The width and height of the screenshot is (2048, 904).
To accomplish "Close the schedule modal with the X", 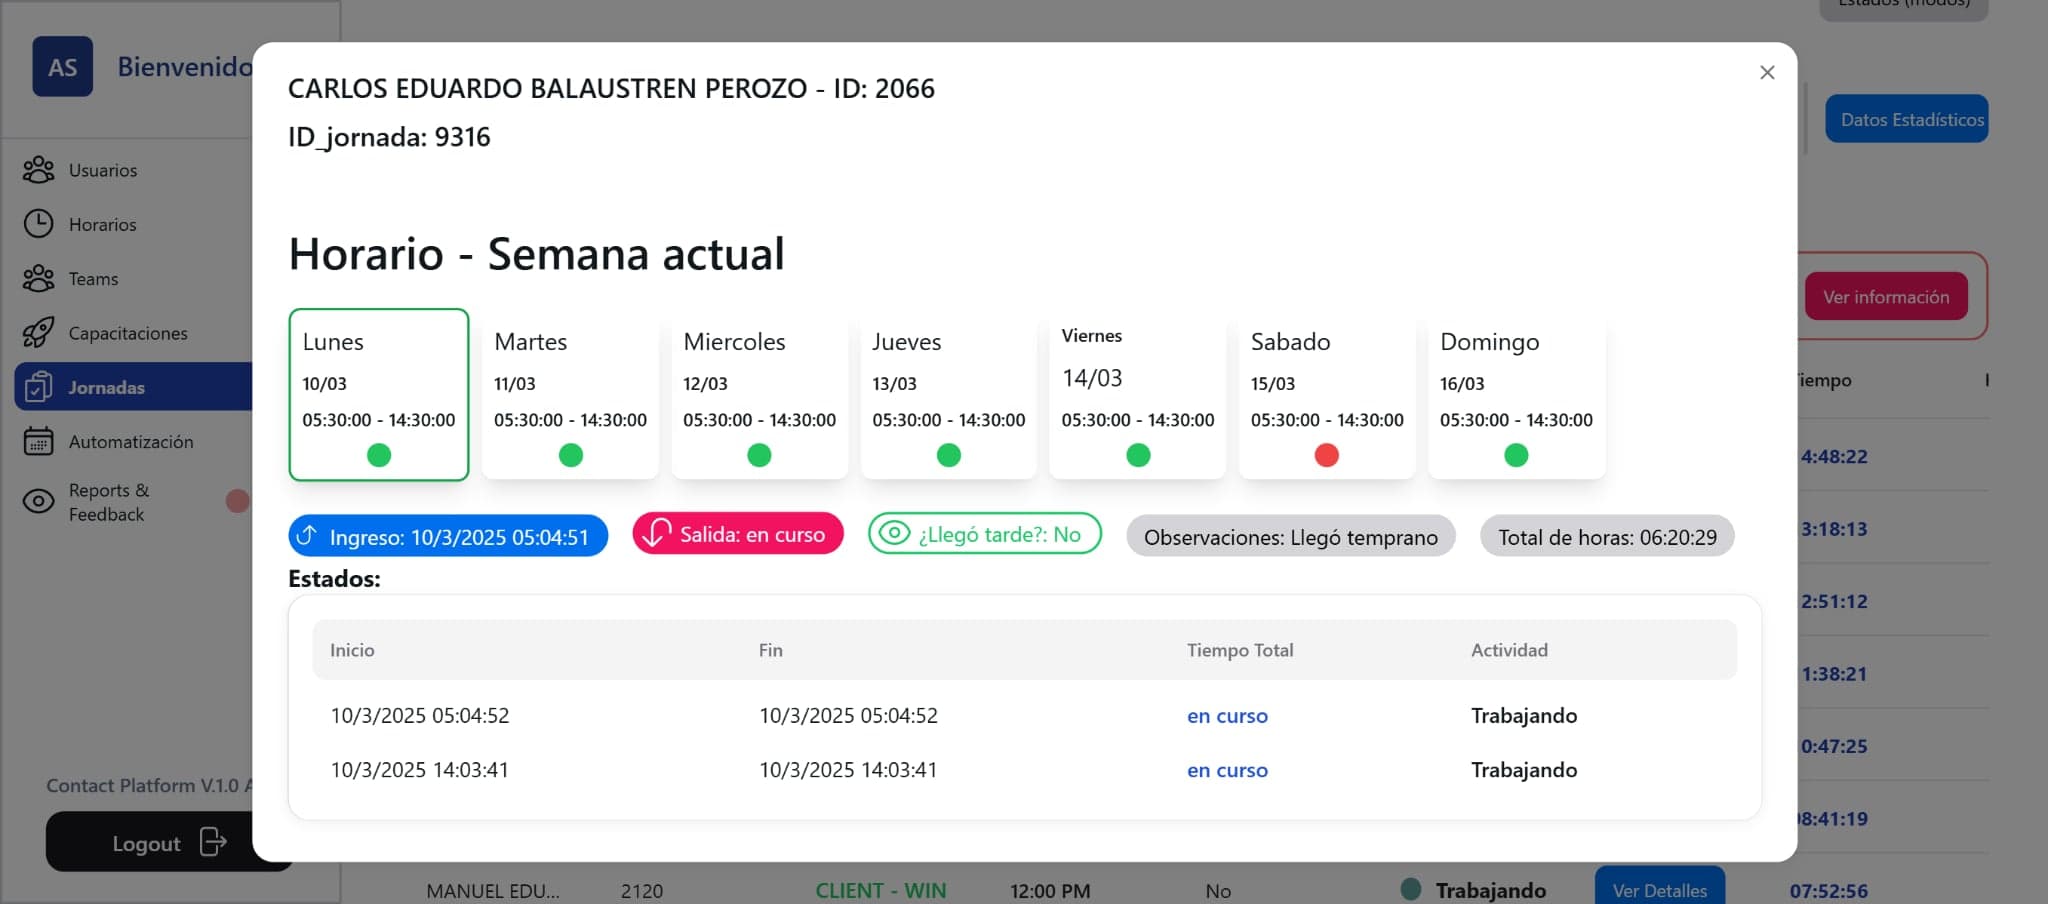I will click(x=1767, y=73).
